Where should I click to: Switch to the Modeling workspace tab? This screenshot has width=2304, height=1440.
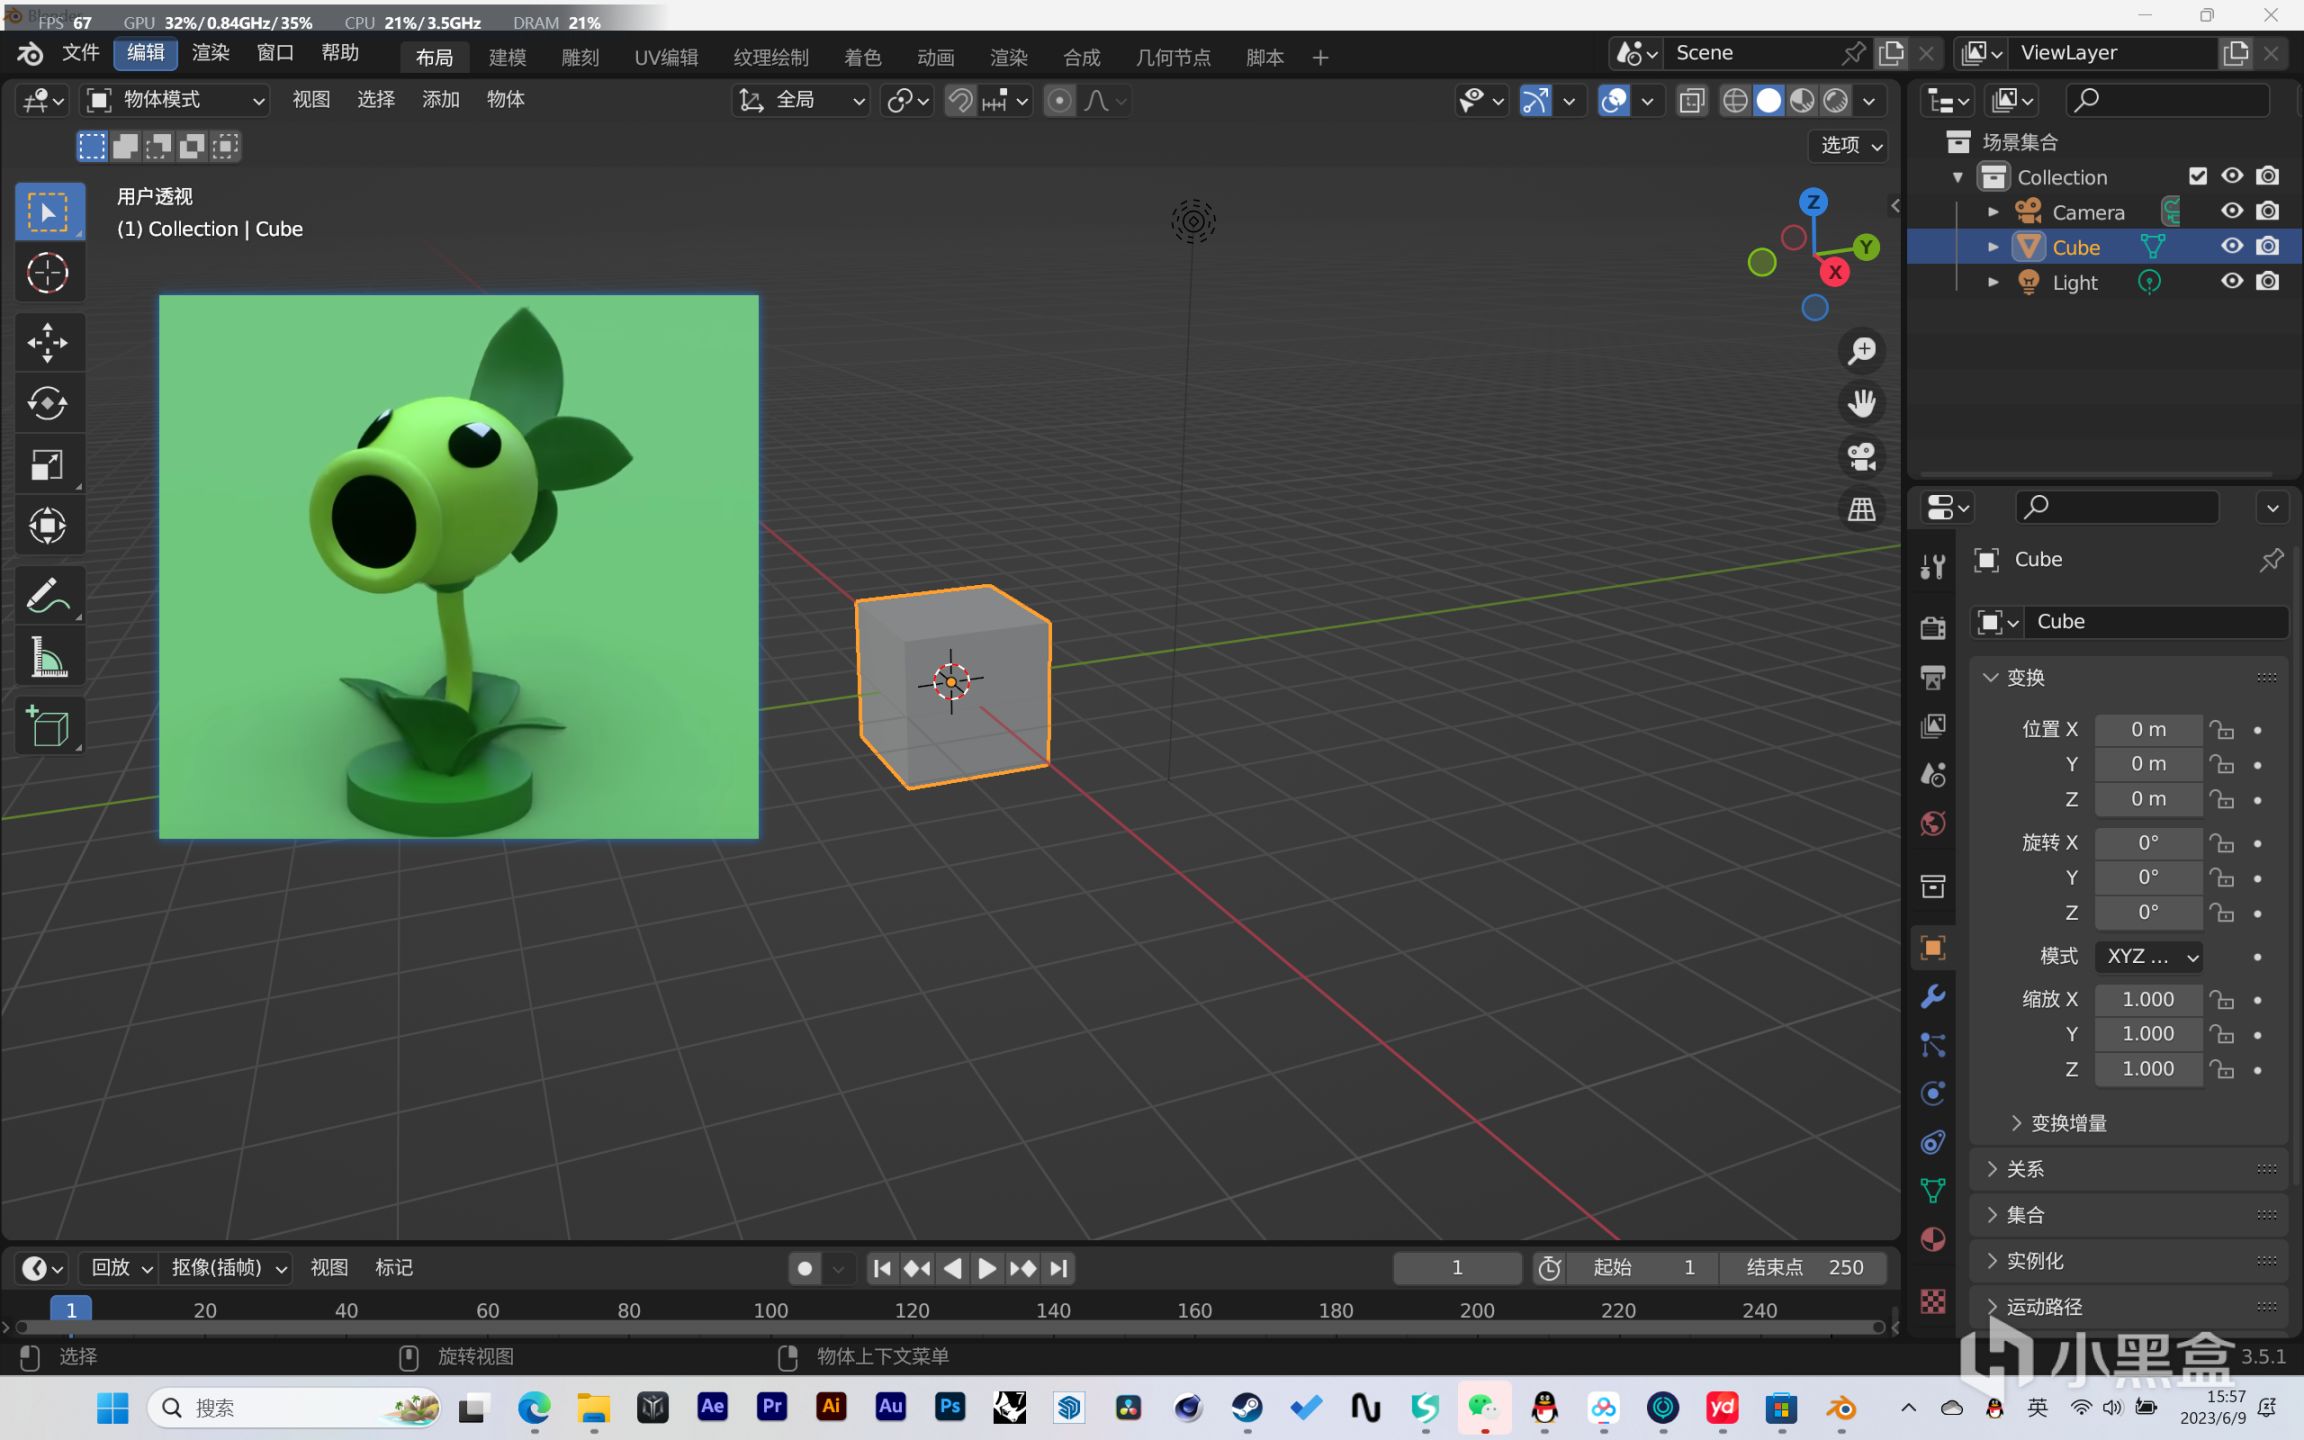tap(507, 57)
